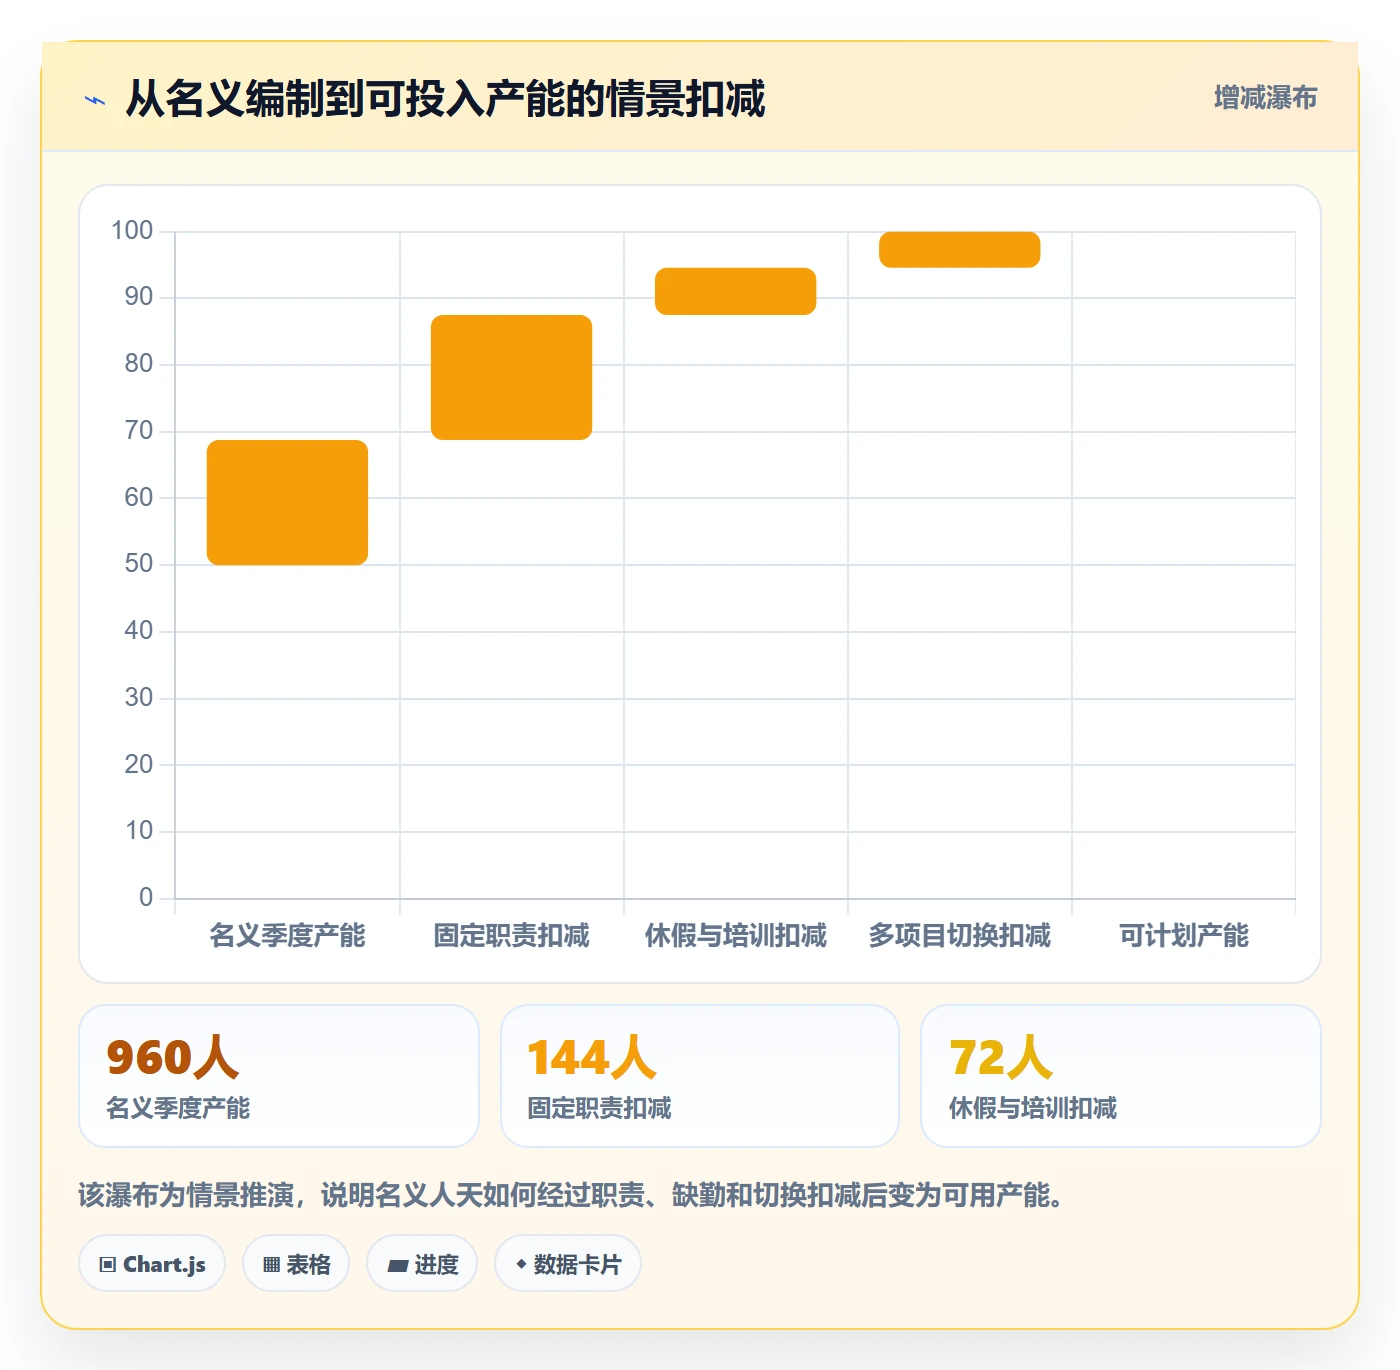Click the lightning icon beside the title
Viewport: 1400px width, 1370px height.
pyautogui.click(x=95, y=100)
